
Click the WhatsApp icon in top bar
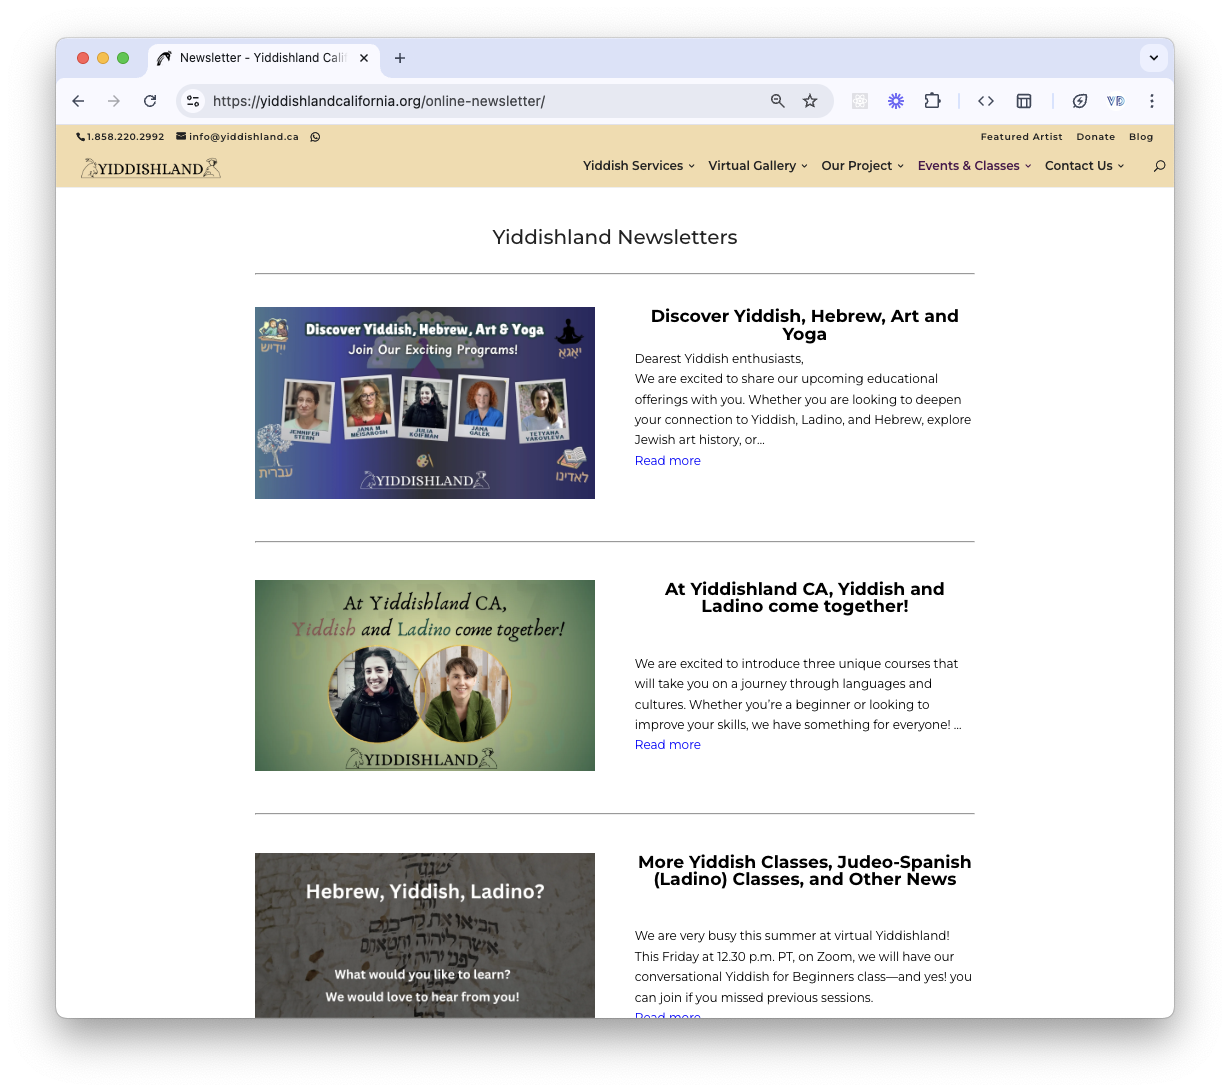[x=315, y=137]
